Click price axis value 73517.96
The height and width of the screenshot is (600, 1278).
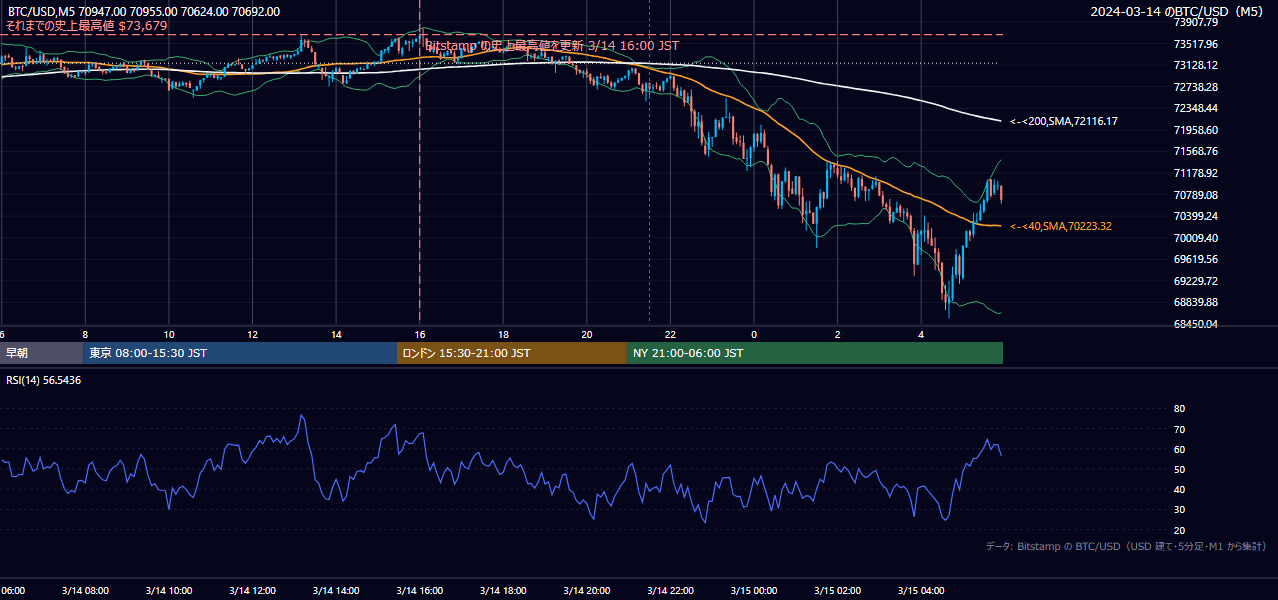[x=1195, y=44]
